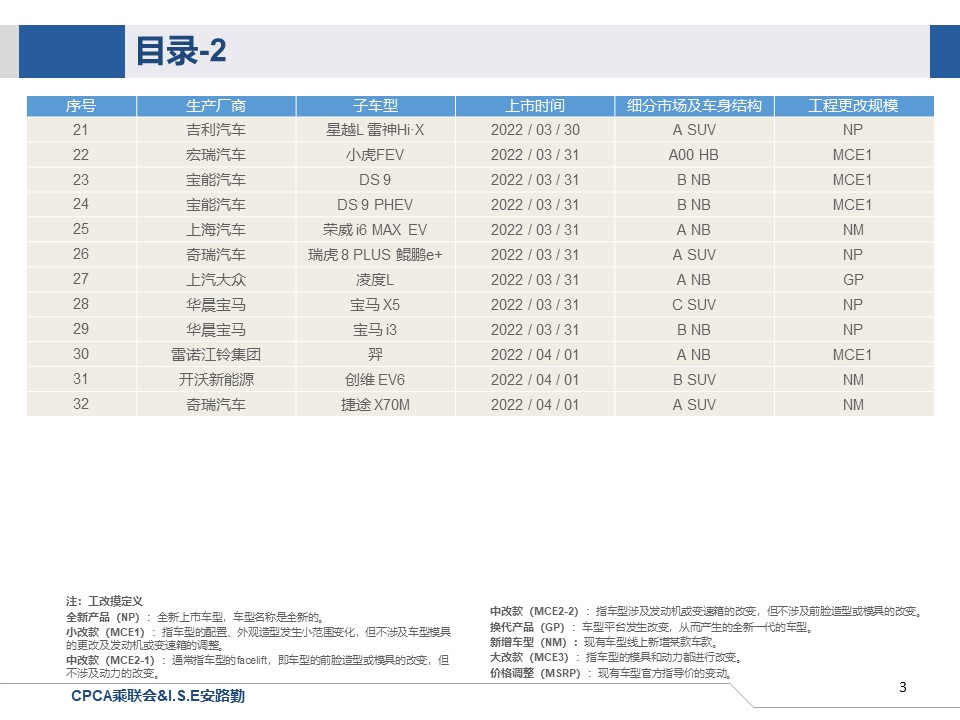Select the A00 HB segment cell

click(694, 155)
